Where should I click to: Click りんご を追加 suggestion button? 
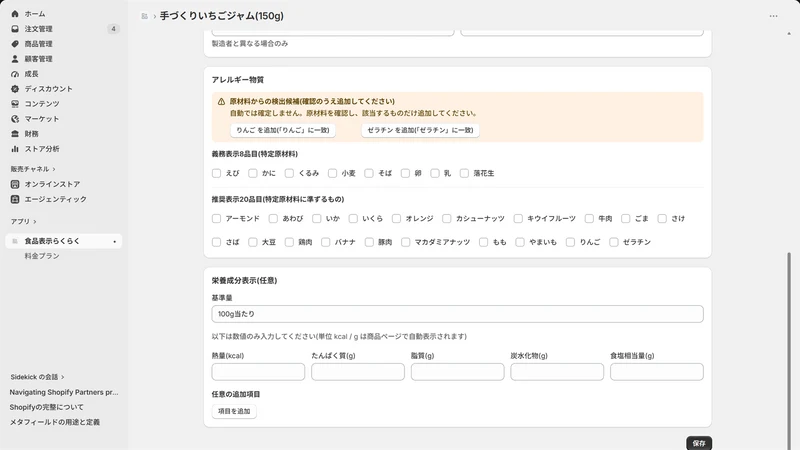click(x=283, y=131)
